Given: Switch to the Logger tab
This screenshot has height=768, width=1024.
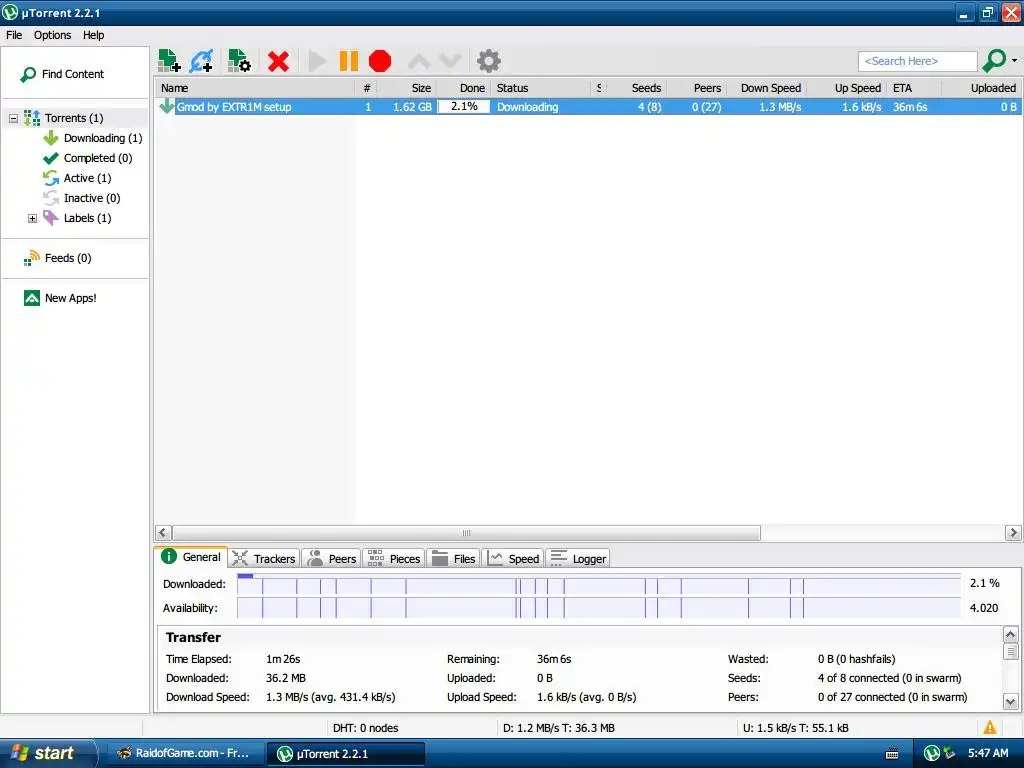Looking at the screenshot, I should click(579, 559).
